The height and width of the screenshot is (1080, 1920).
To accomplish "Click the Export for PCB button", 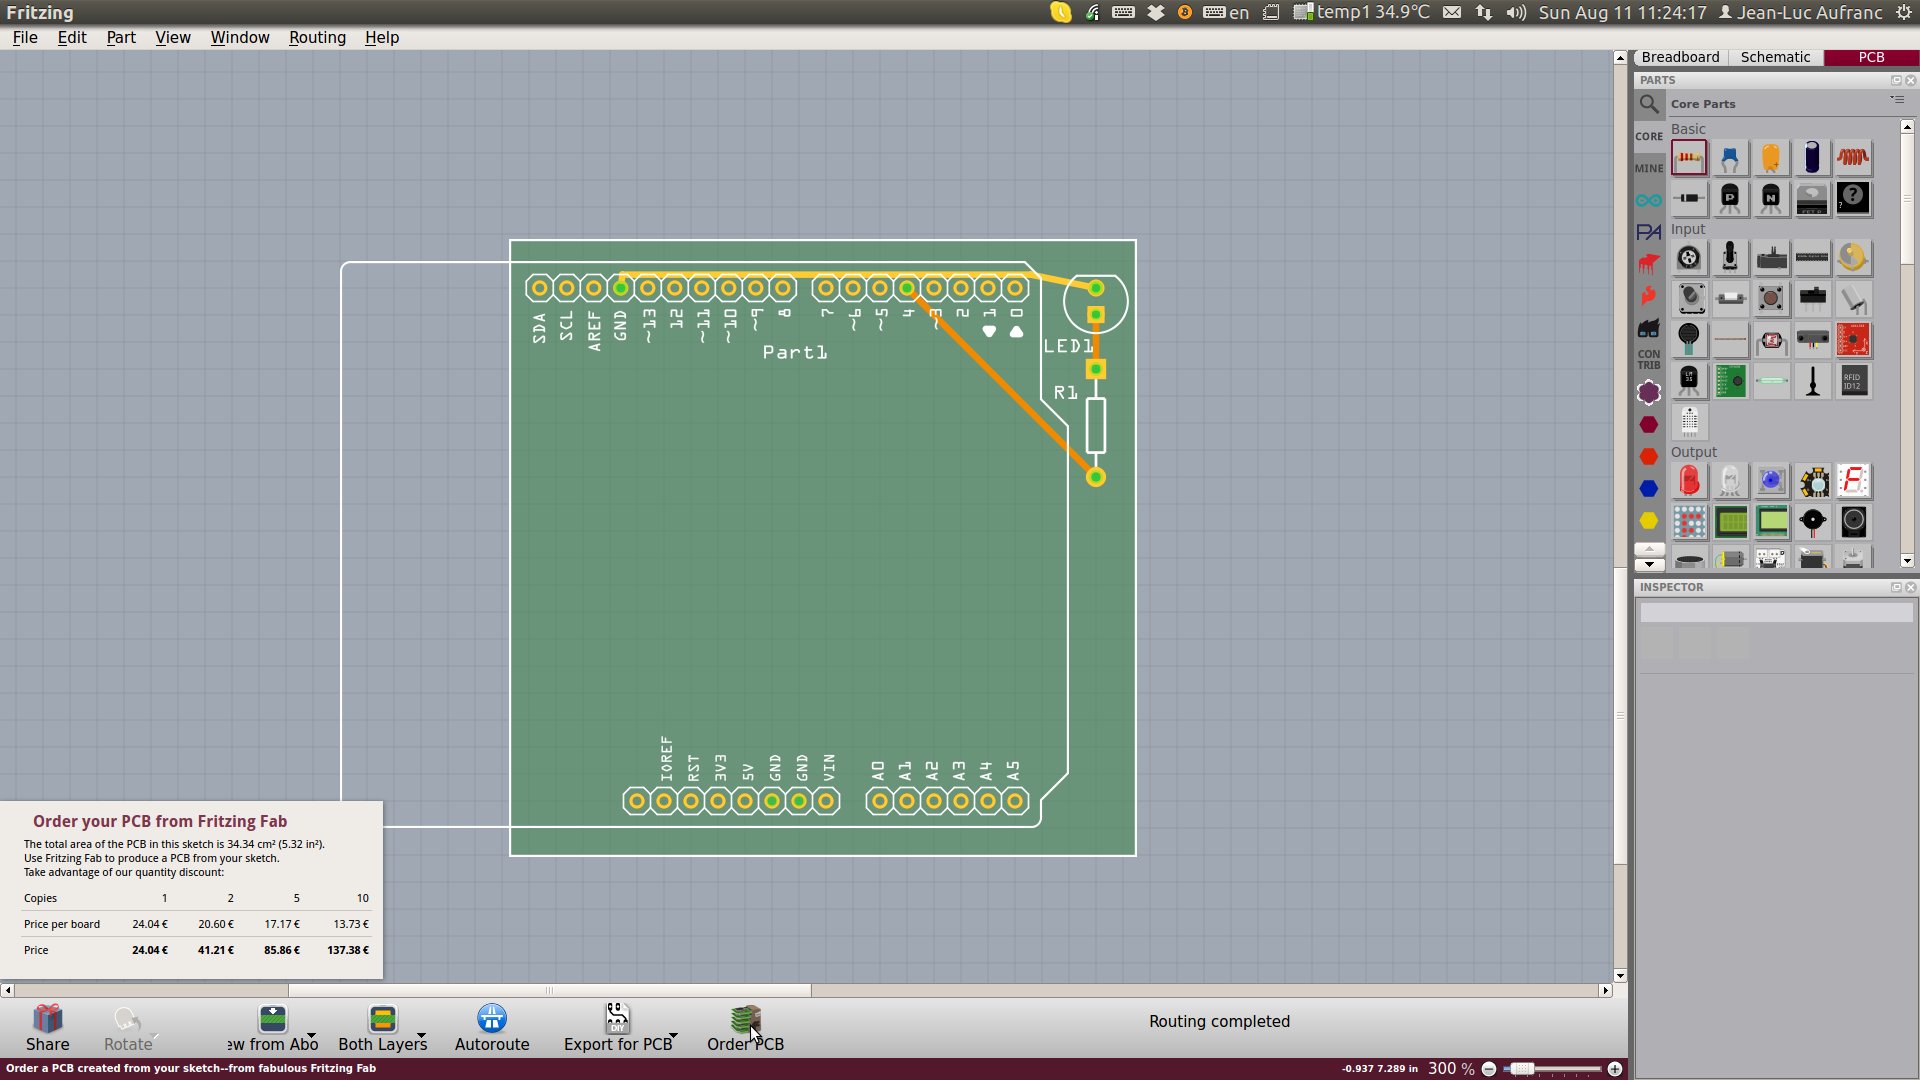I will [617, 1028].
